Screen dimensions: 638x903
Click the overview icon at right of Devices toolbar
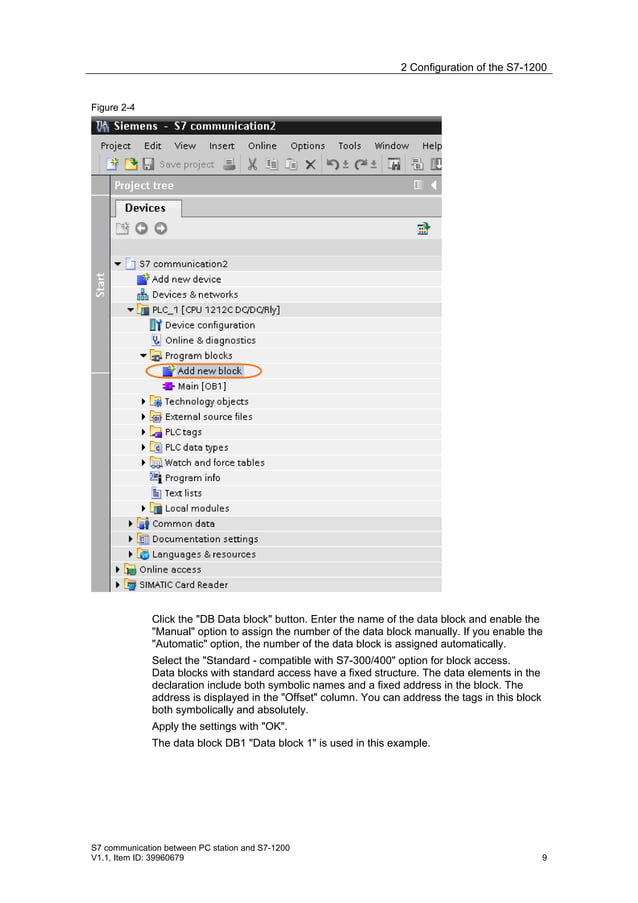pyautogui.click(x=423, y=229)
